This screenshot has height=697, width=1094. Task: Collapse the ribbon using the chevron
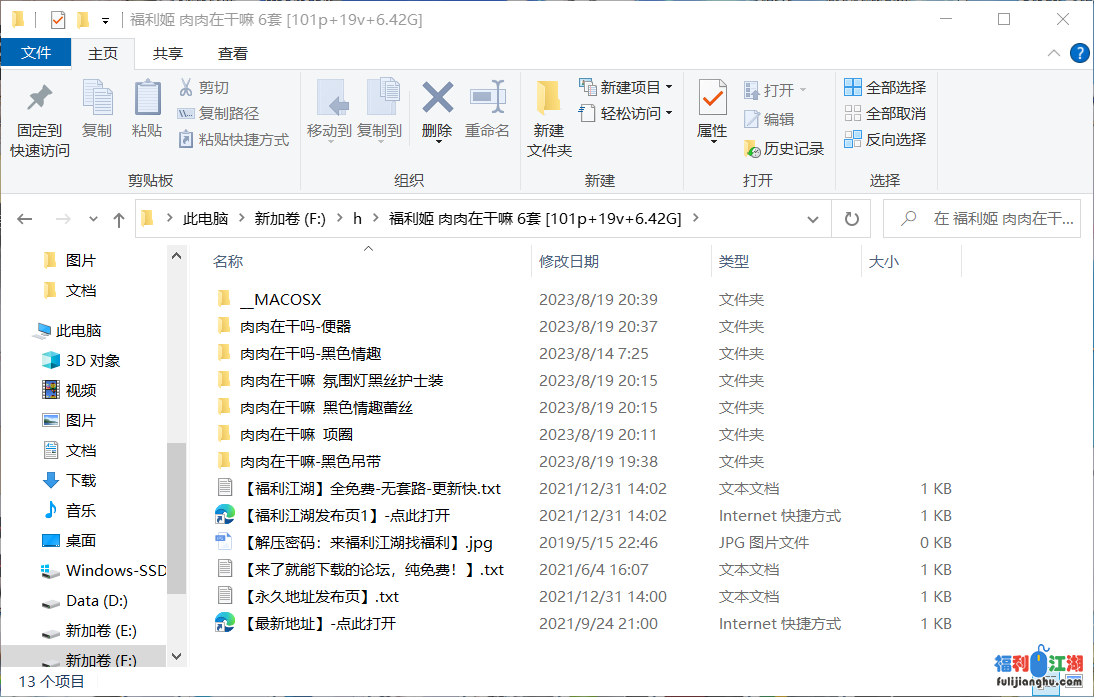[x=1053, y=54]
